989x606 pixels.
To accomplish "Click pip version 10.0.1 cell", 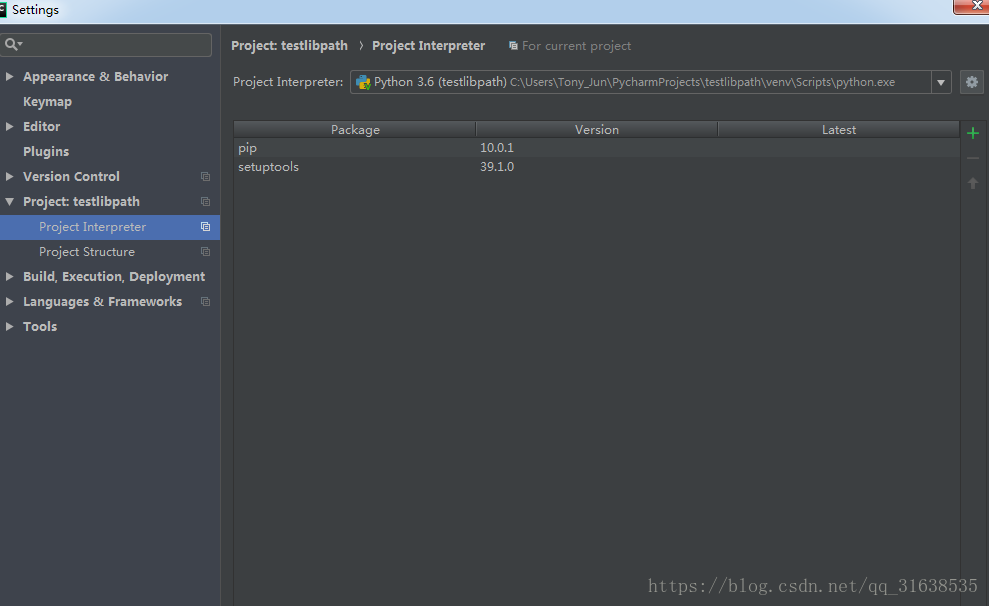I will (x=497, y=148).
